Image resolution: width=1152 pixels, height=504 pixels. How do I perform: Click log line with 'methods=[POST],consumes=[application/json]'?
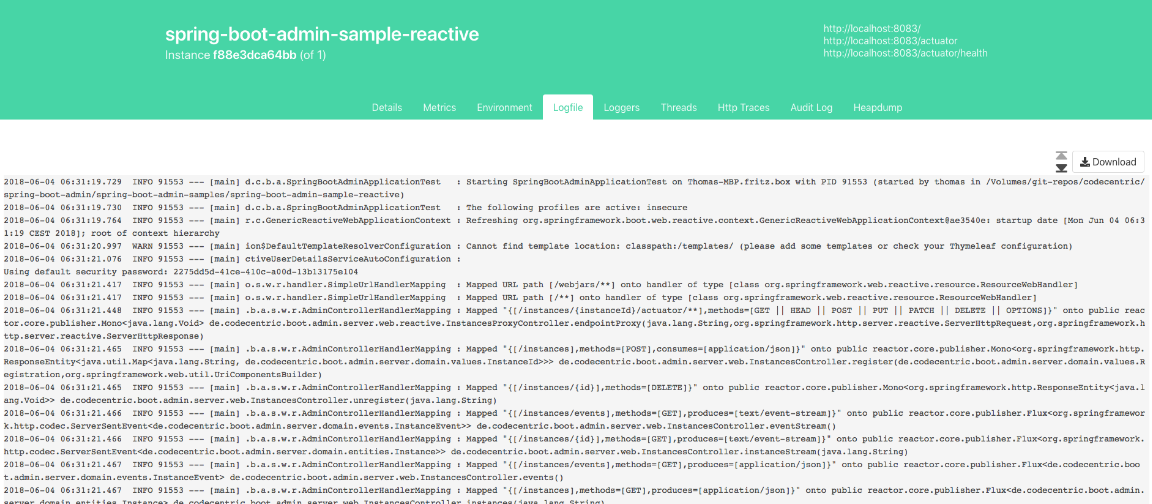pyautogui.click(x=574, y=361)
